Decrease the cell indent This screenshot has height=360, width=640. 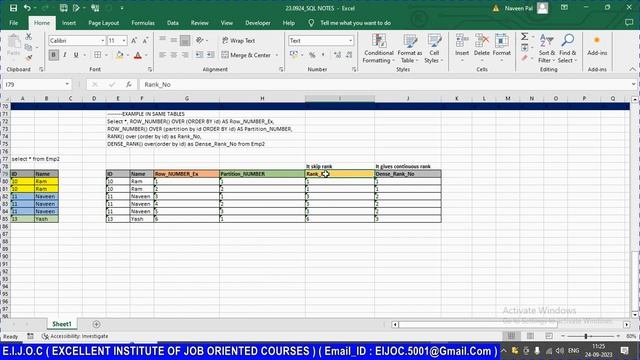(199, 55)
